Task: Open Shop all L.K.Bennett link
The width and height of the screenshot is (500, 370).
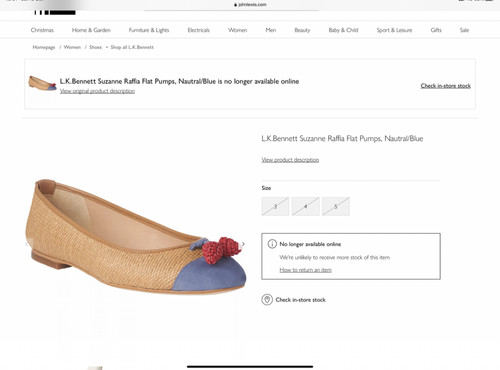Action: [132, 47]
